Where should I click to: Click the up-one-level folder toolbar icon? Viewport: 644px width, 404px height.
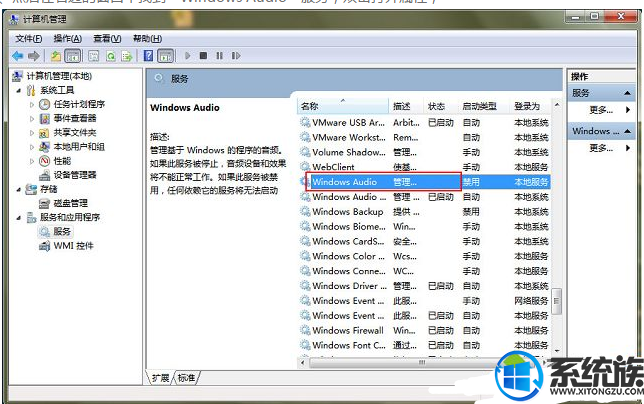[55, 55]
